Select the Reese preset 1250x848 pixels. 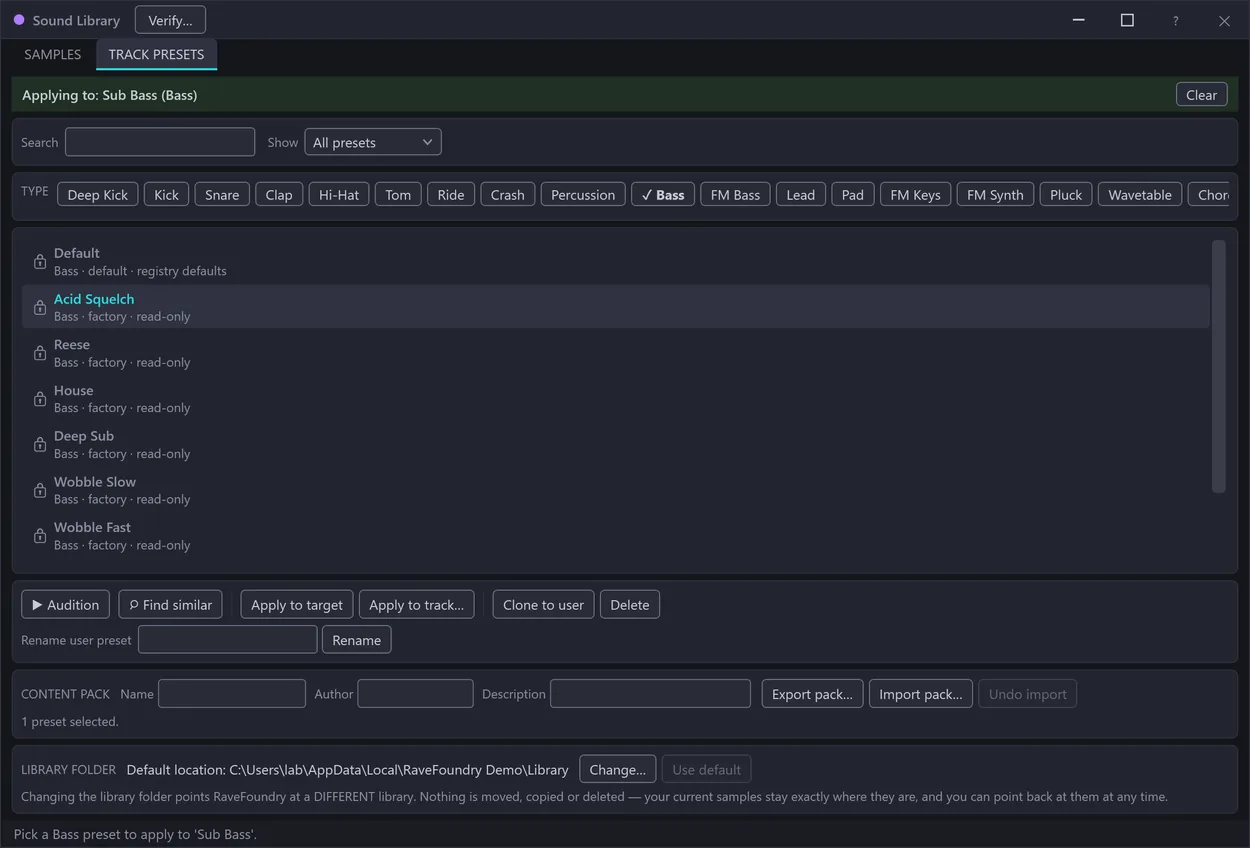coord(616,353)
